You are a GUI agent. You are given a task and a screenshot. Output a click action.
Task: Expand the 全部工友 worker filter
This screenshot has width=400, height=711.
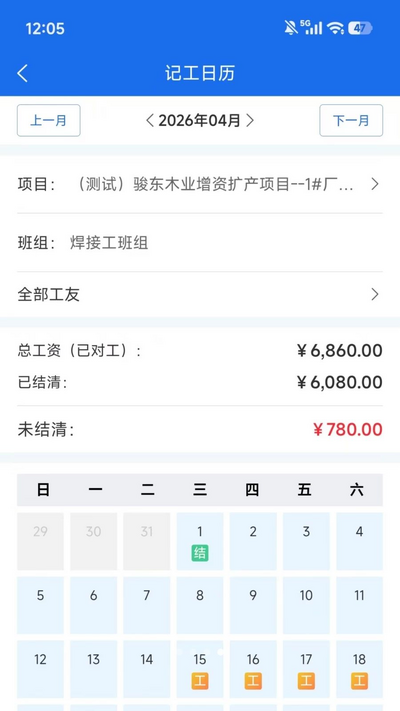(x=200, y=294)
